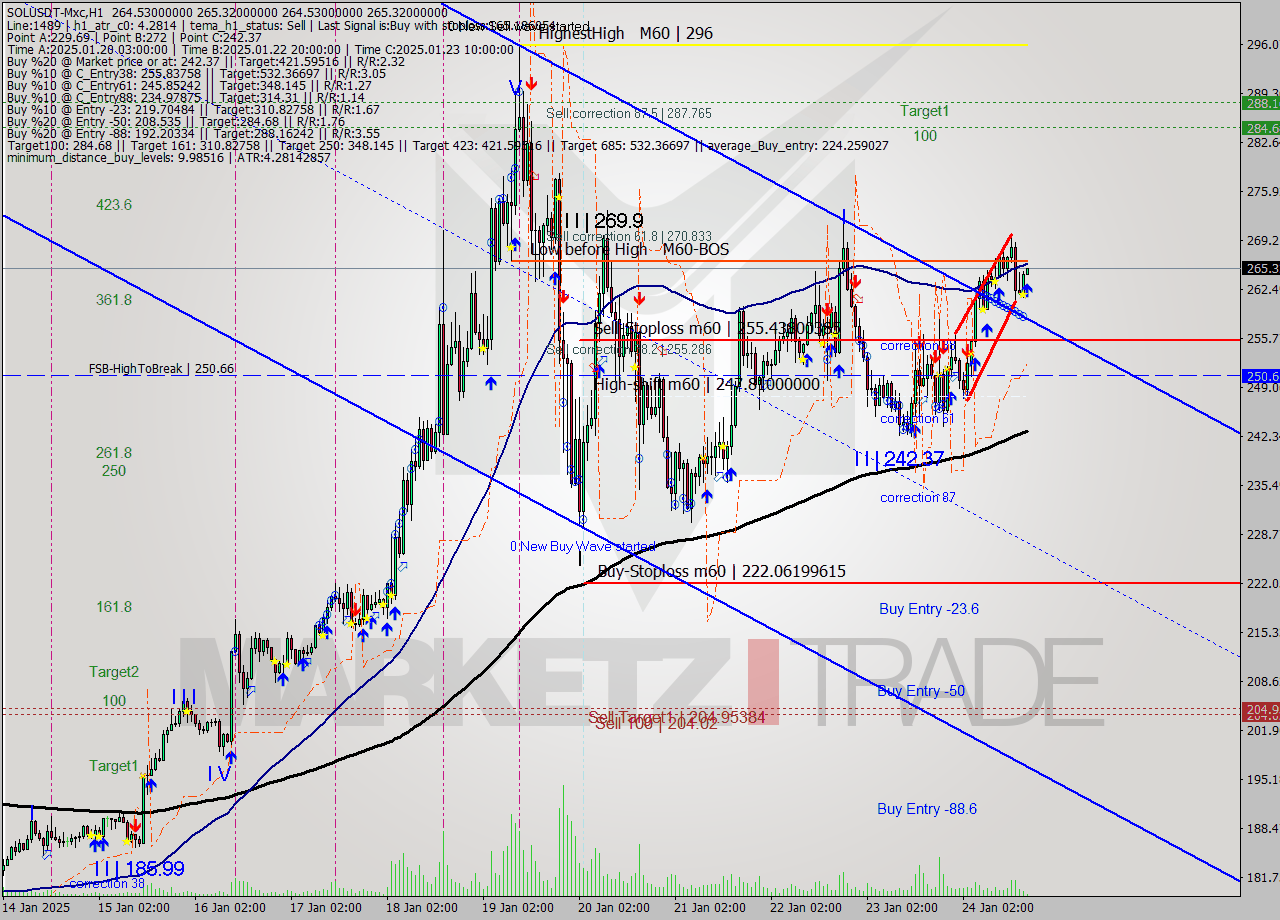Select the 'FSB-HighToBreak | 250.66' label
Screen dimensions: 1280x920
161,369
